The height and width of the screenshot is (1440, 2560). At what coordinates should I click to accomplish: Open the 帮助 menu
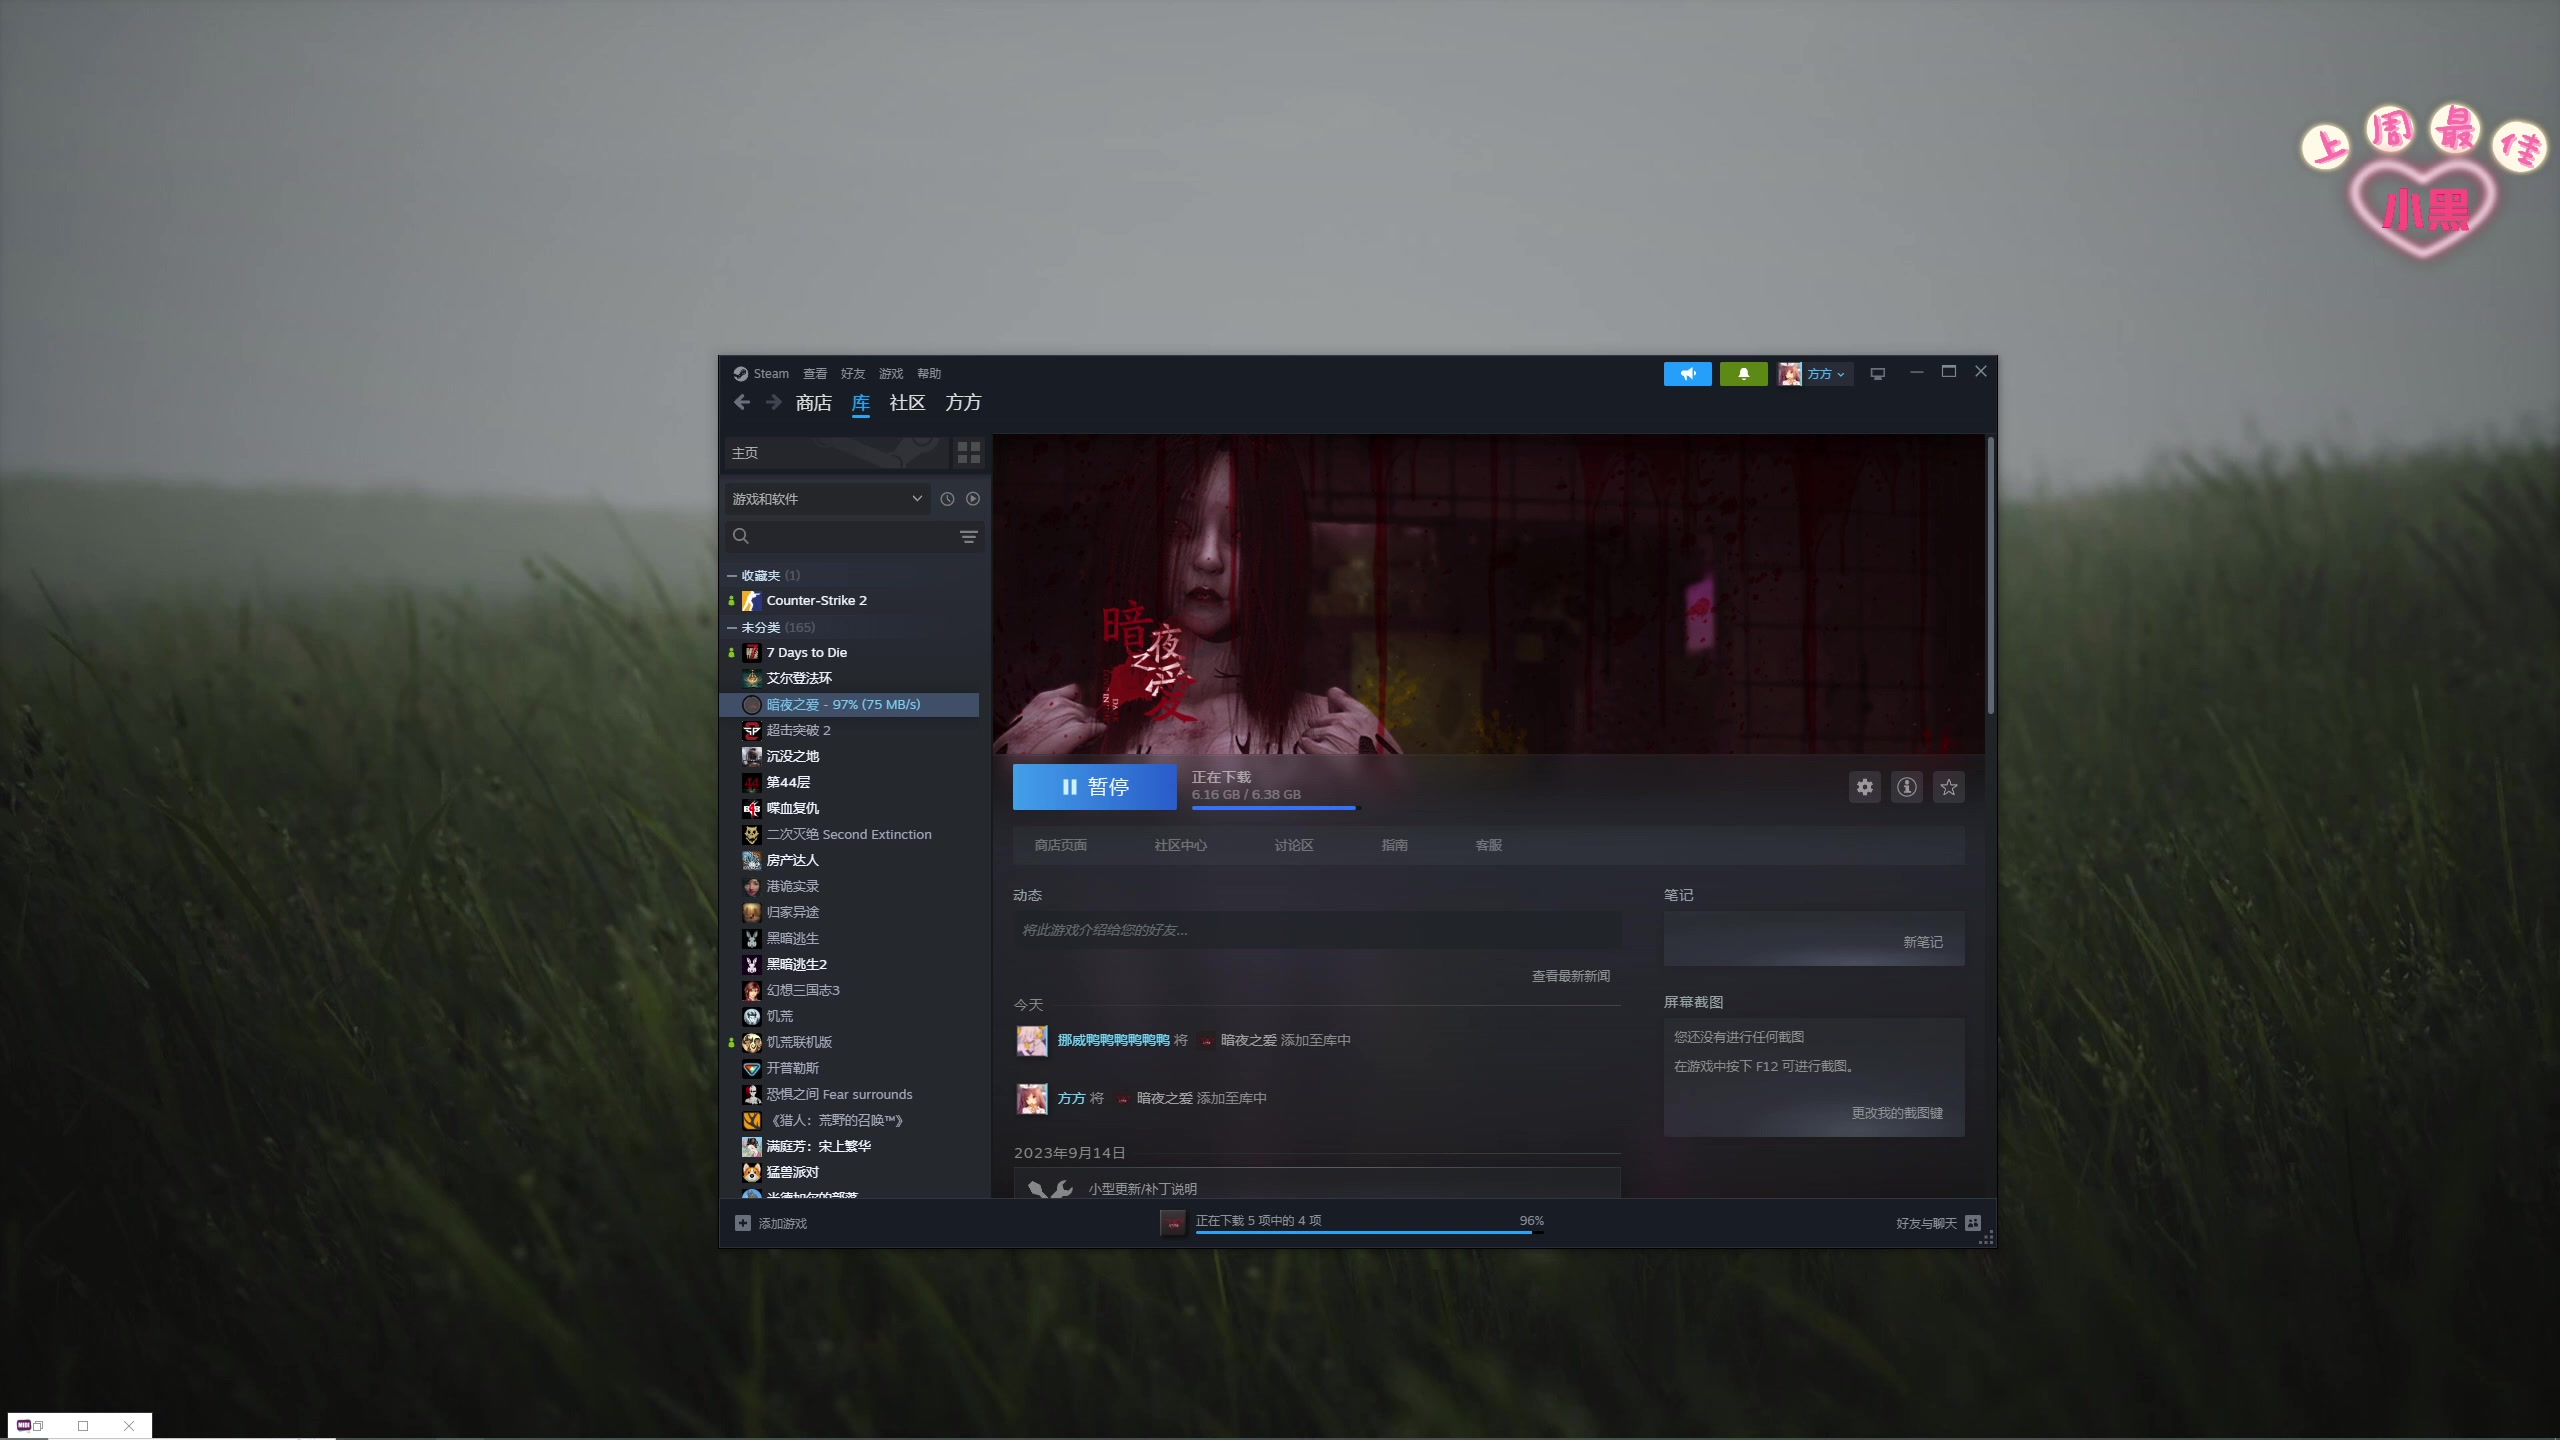929,373
